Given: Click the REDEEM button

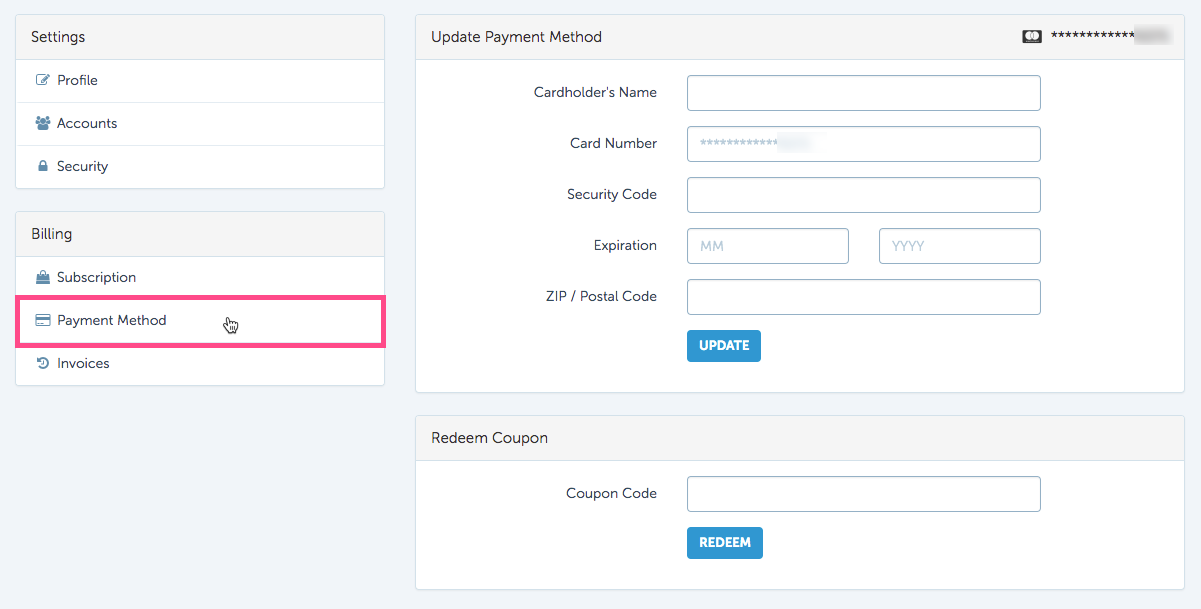Looking at the screenshot, I should 725,543.
